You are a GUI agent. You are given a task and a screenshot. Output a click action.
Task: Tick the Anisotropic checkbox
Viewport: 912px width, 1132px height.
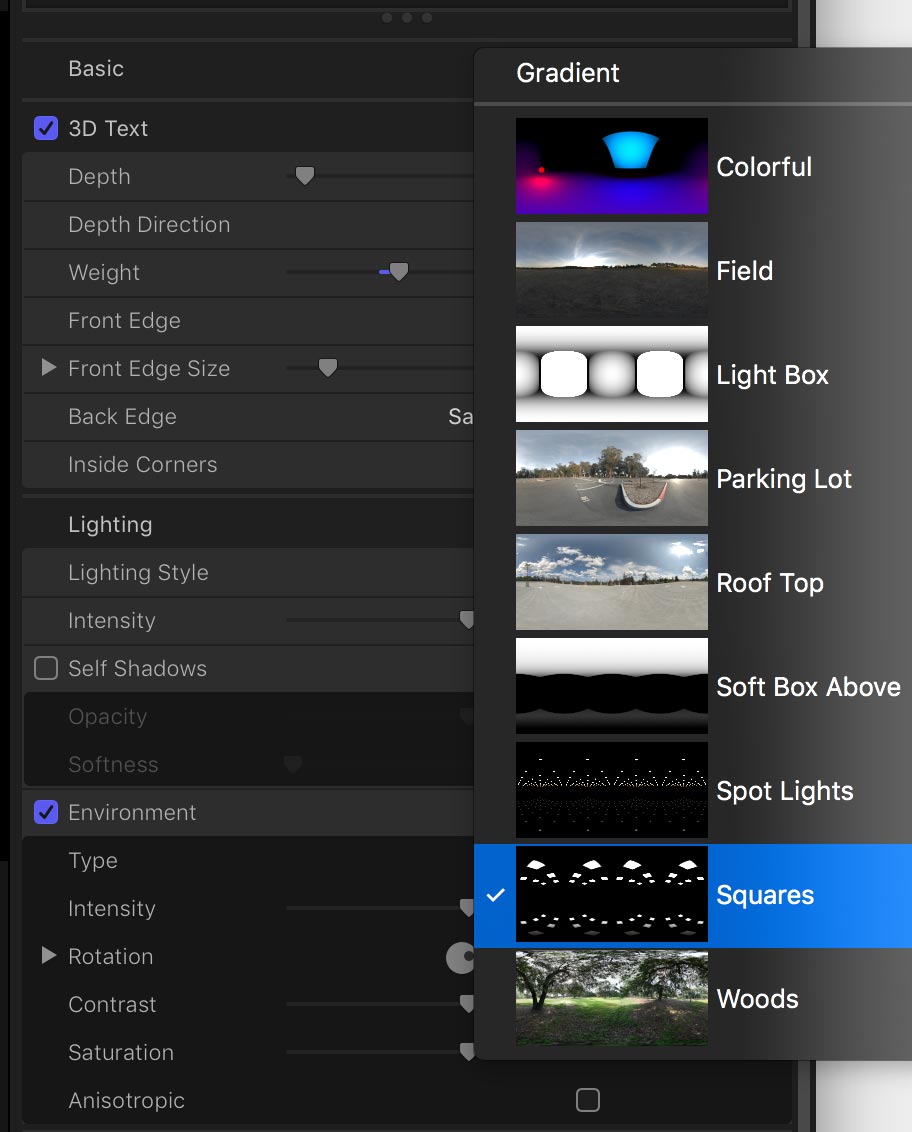[x=588, y=1100]
